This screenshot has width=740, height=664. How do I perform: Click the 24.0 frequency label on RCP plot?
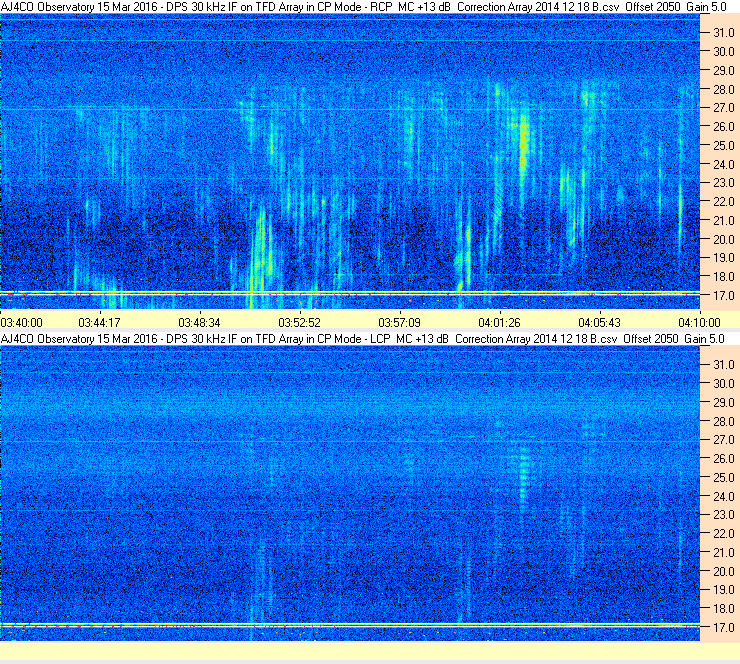[x=724, y=165]
